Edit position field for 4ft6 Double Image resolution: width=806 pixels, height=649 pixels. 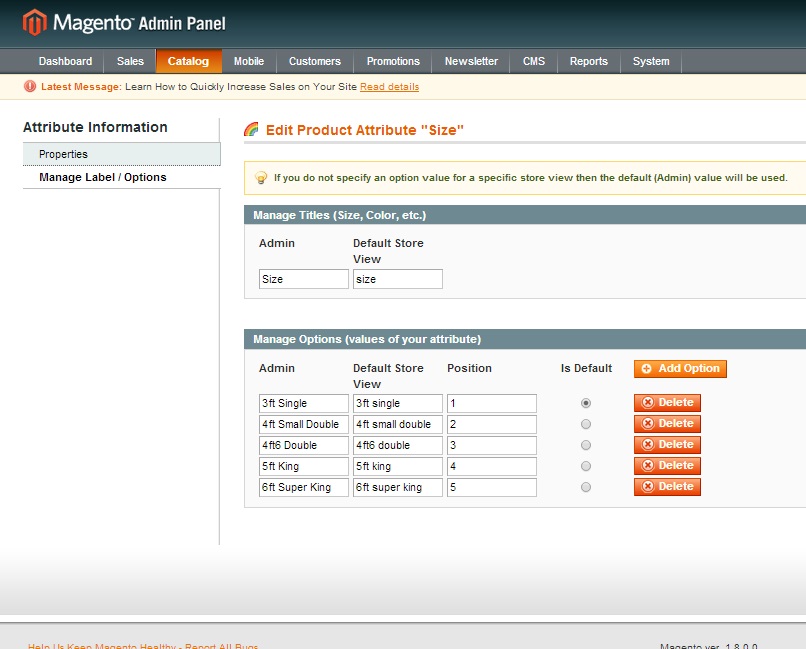click(x=491, y=445)
